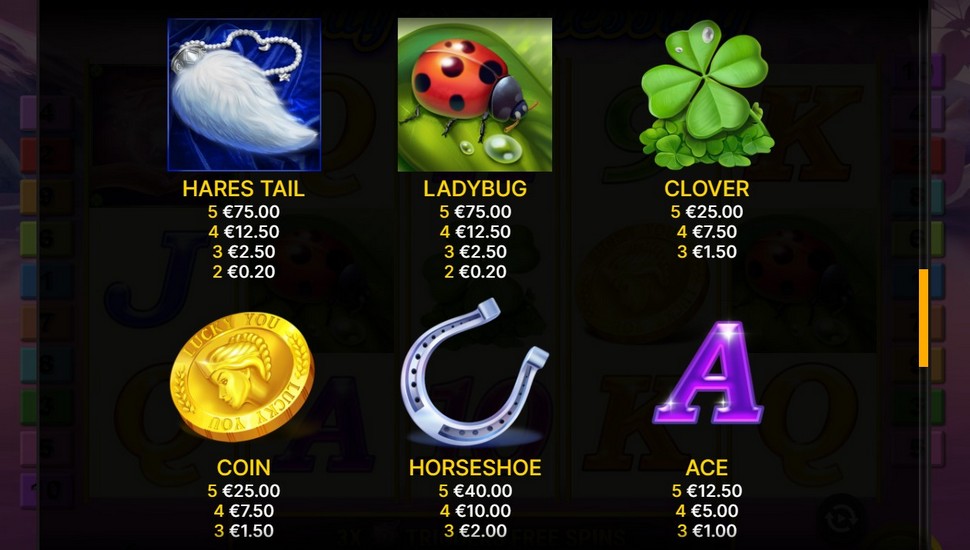Click Ace 5-symbol €12.50 payout
This screenshot has width=970, height=550.
point(706,491)
